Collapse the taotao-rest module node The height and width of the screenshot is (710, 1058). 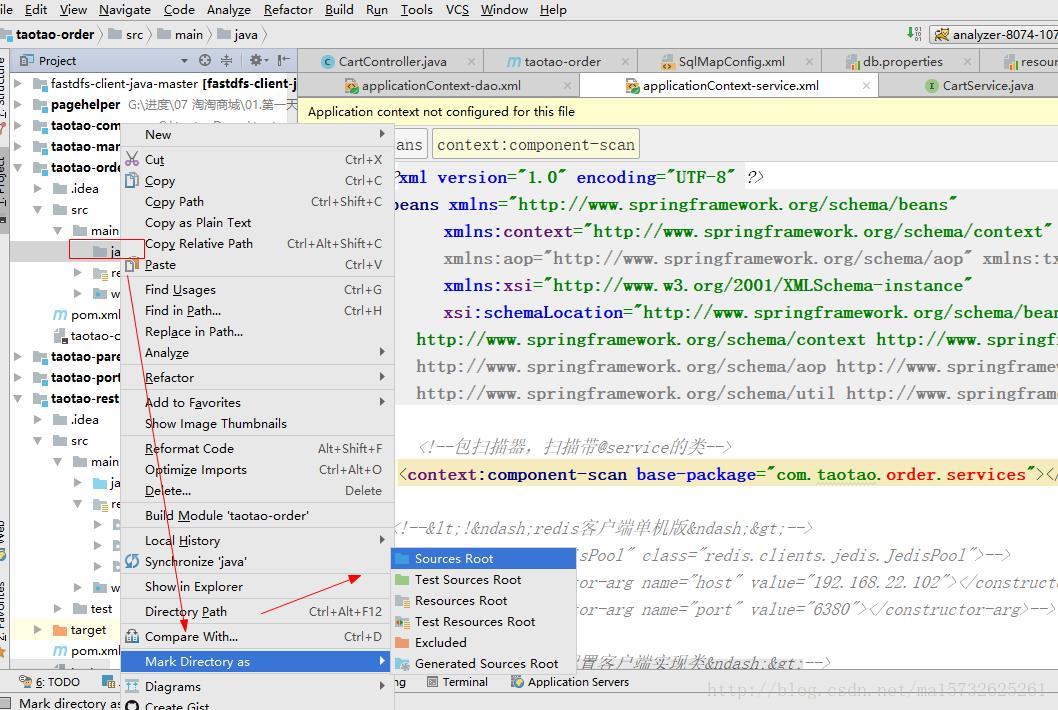pyautogui.click(x=18, y=398)
